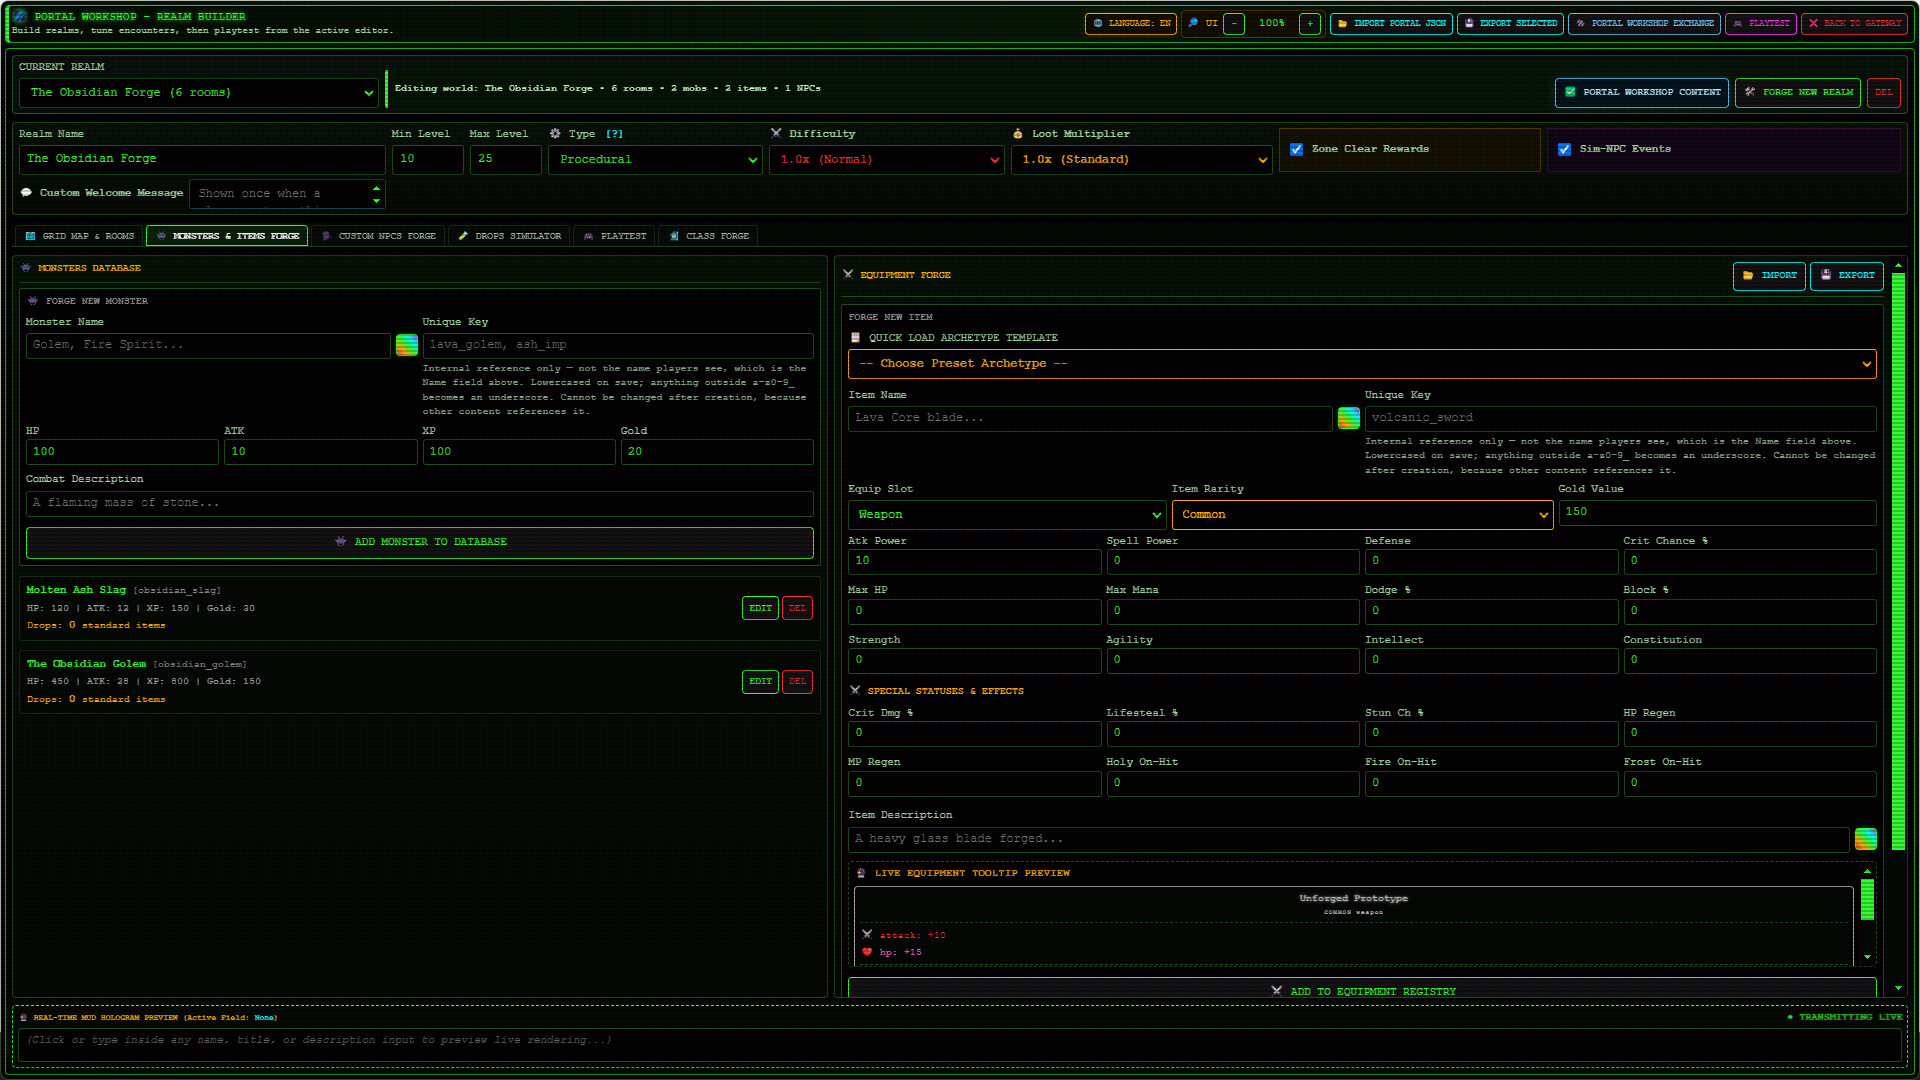1920x1080 pixels.
Task: Click the Type help [?] link
Action: pos(614,134)
